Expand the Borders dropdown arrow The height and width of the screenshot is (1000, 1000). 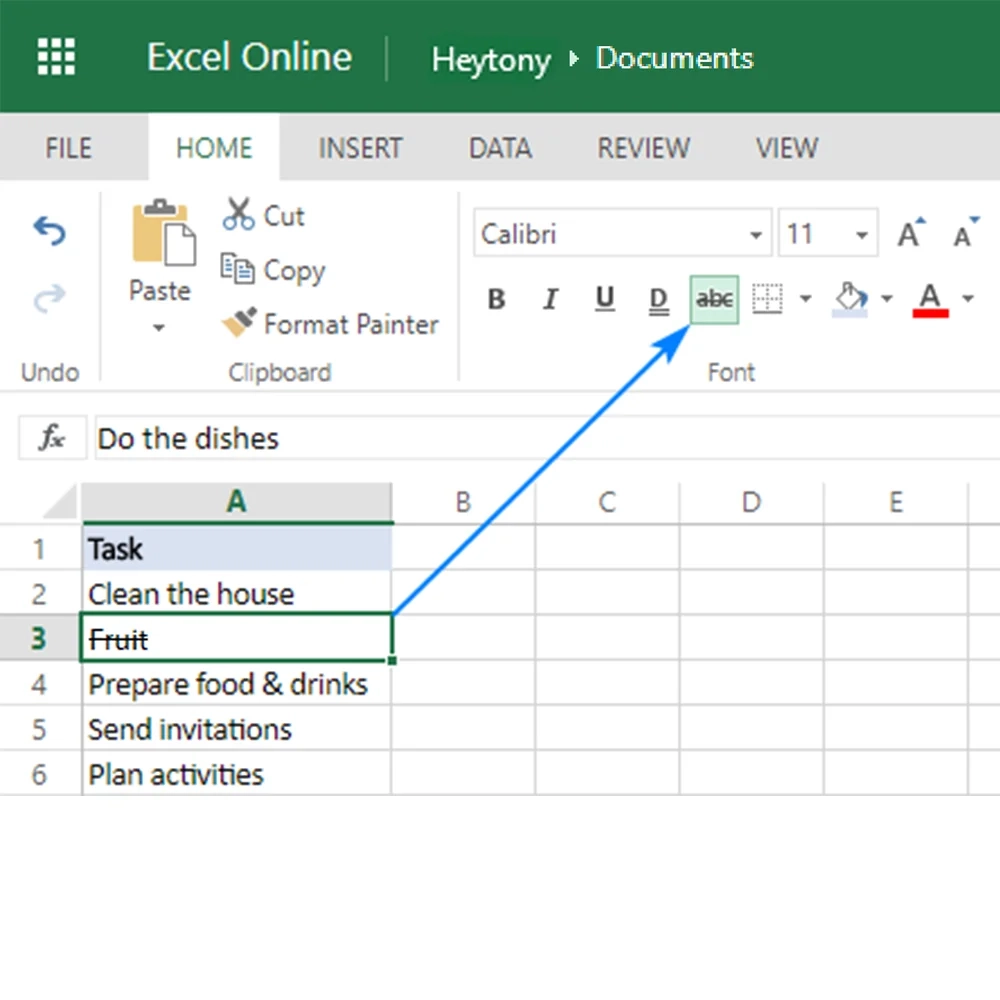coord(805,298)
